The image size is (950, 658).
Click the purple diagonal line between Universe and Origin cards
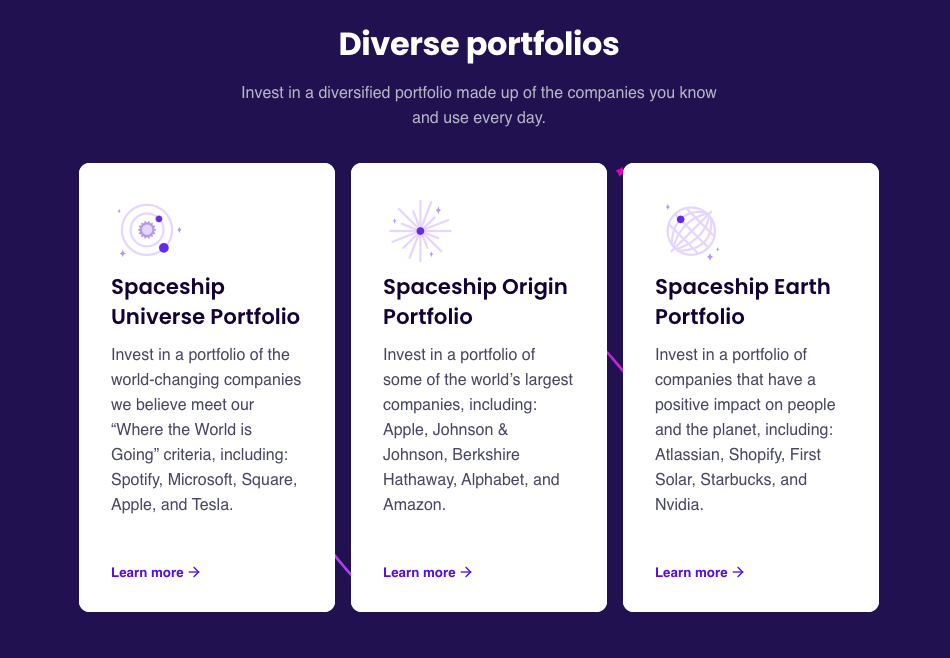pos(343,565)
